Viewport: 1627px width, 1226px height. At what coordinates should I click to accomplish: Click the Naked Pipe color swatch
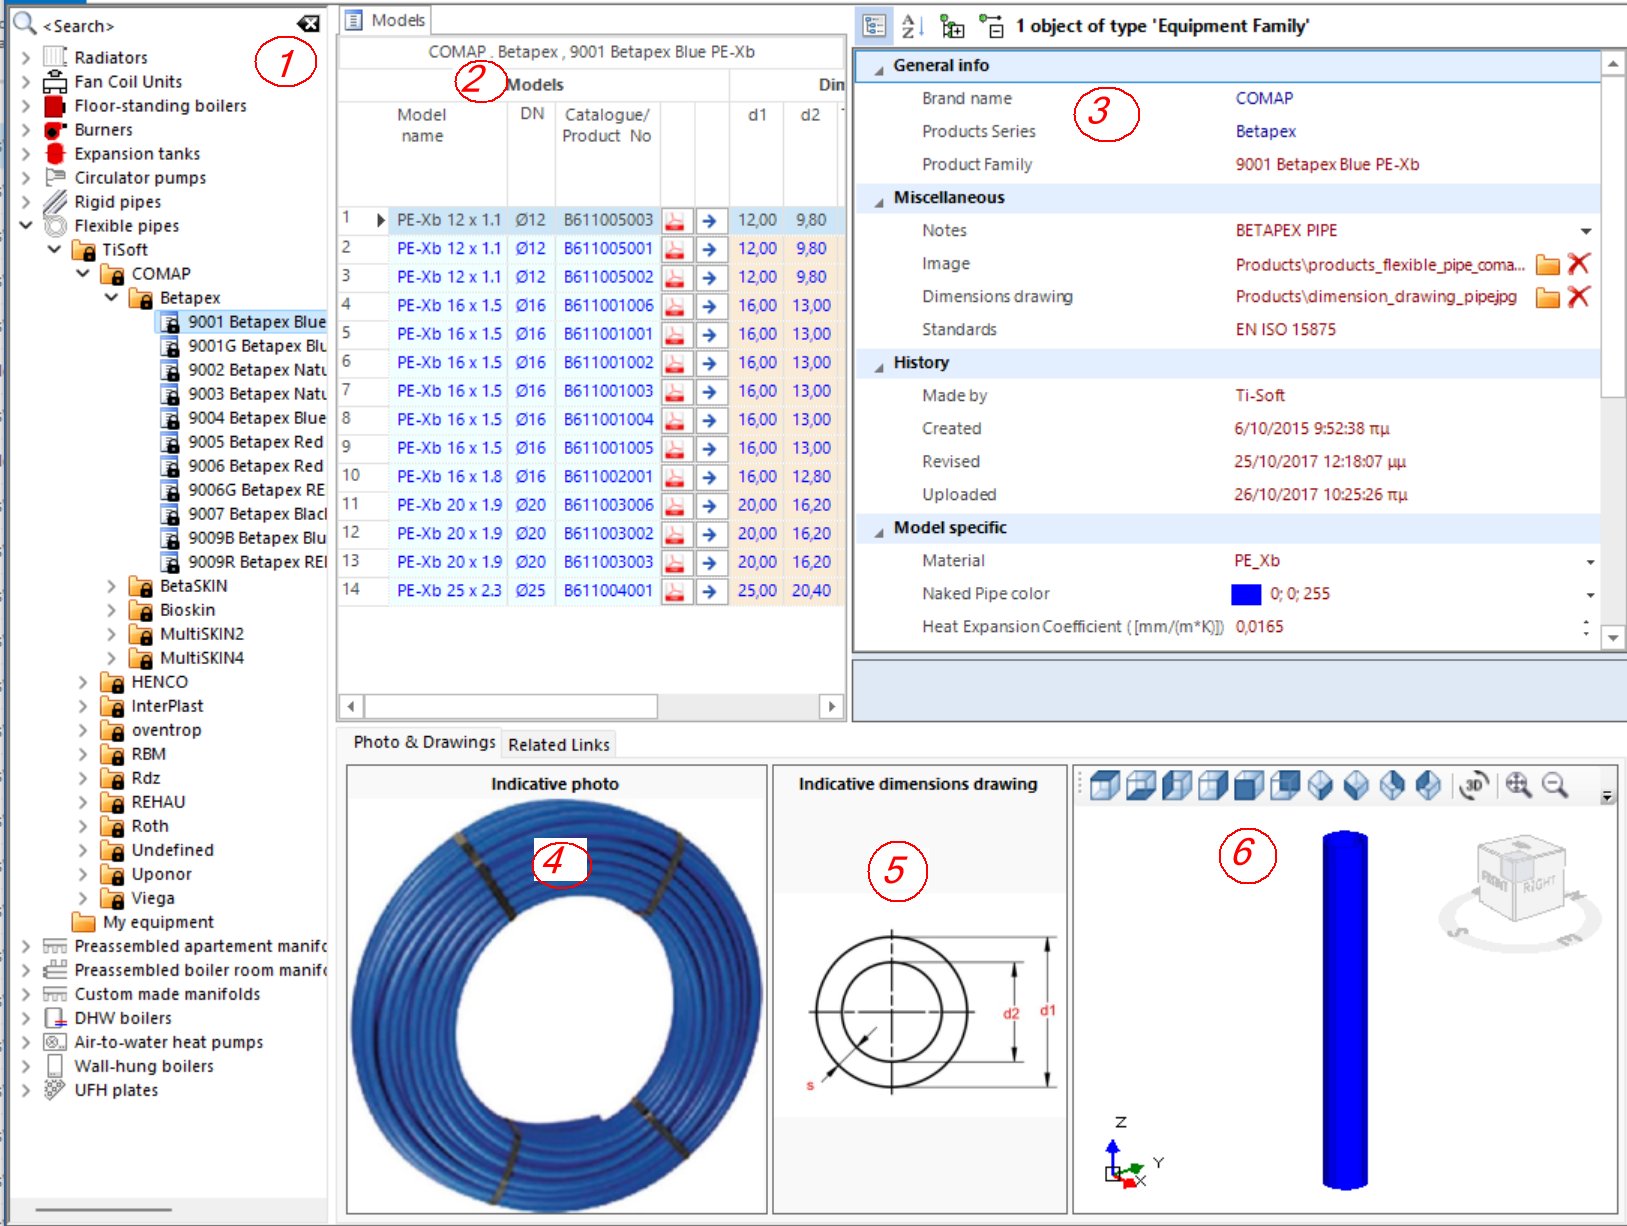click(1245, 593)
